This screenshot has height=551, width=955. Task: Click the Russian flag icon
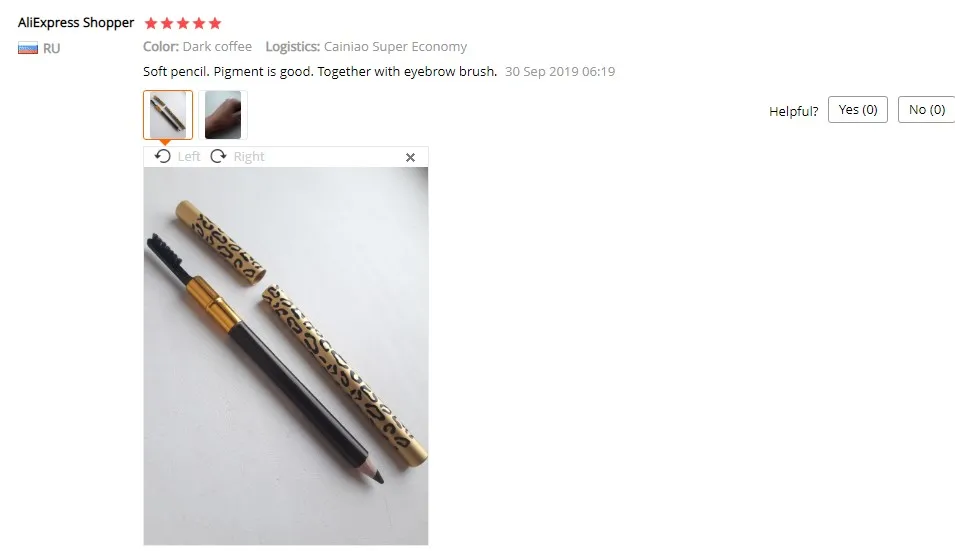pyautogui.click(x=28, y=48)
